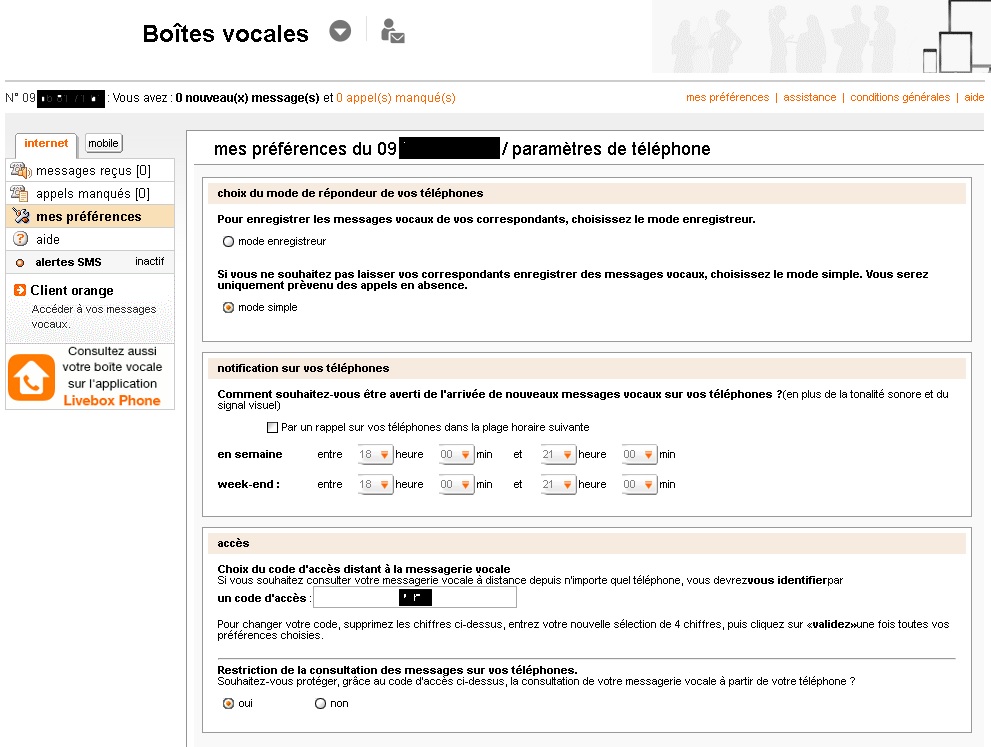Enable the rappel sur vos téléphones checkbox
The height and width of the screenshot is (747, 991).
[272, 428]
